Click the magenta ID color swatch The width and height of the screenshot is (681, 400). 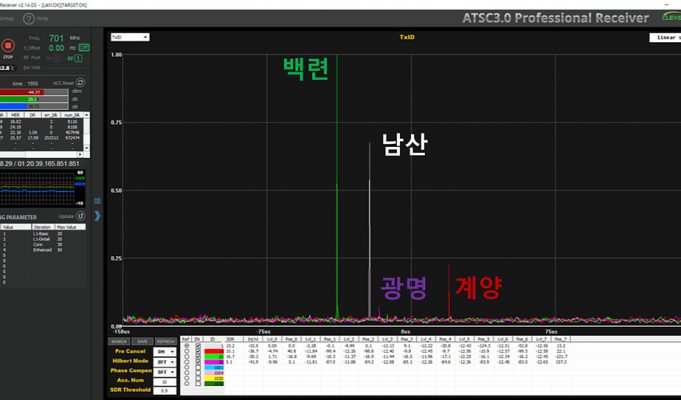(214, 362)
